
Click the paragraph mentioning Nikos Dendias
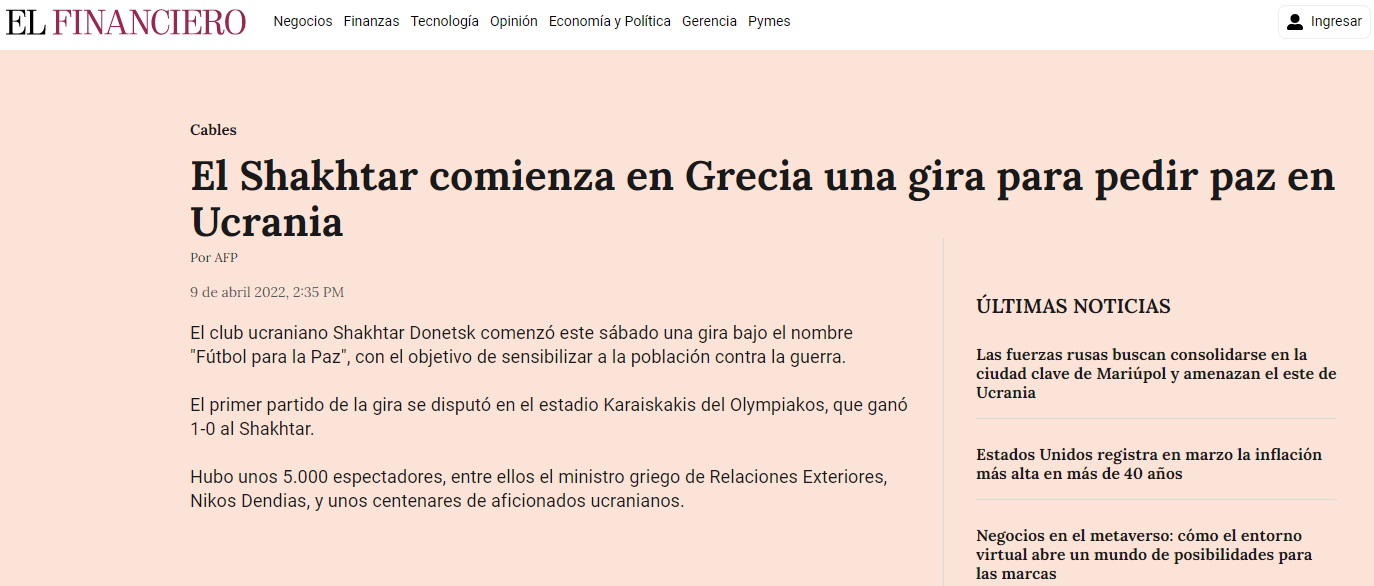(x=538, y=489)
